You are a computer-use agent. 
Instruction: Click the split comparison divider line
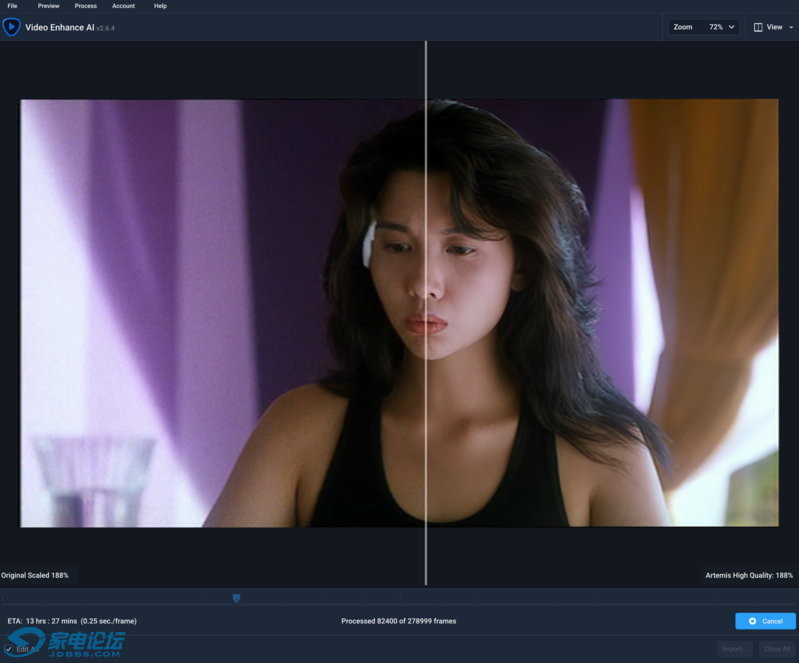[x=426, y=313]
